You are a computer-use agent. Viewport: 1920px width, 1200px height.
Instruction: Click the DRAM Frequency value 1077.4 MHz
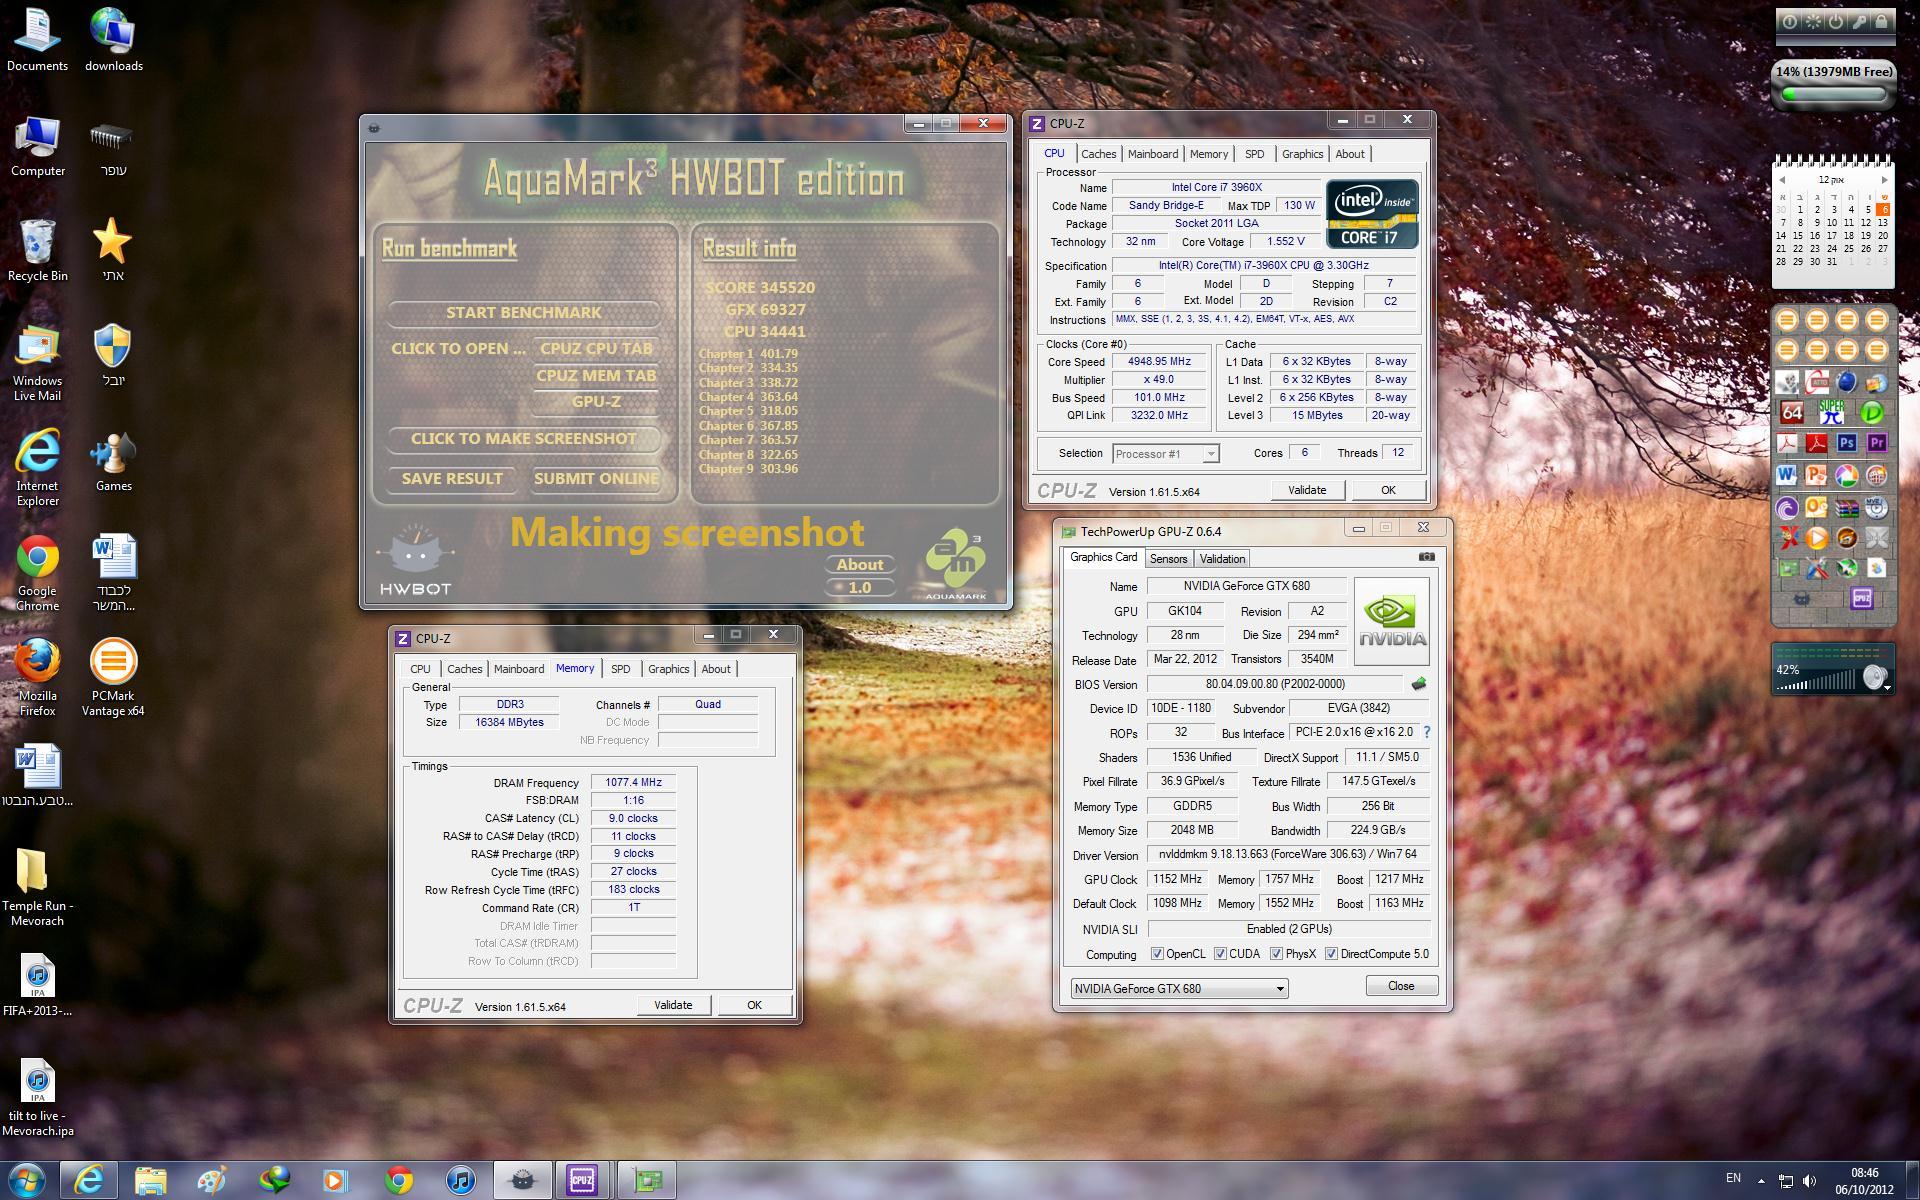click(633, 783)
